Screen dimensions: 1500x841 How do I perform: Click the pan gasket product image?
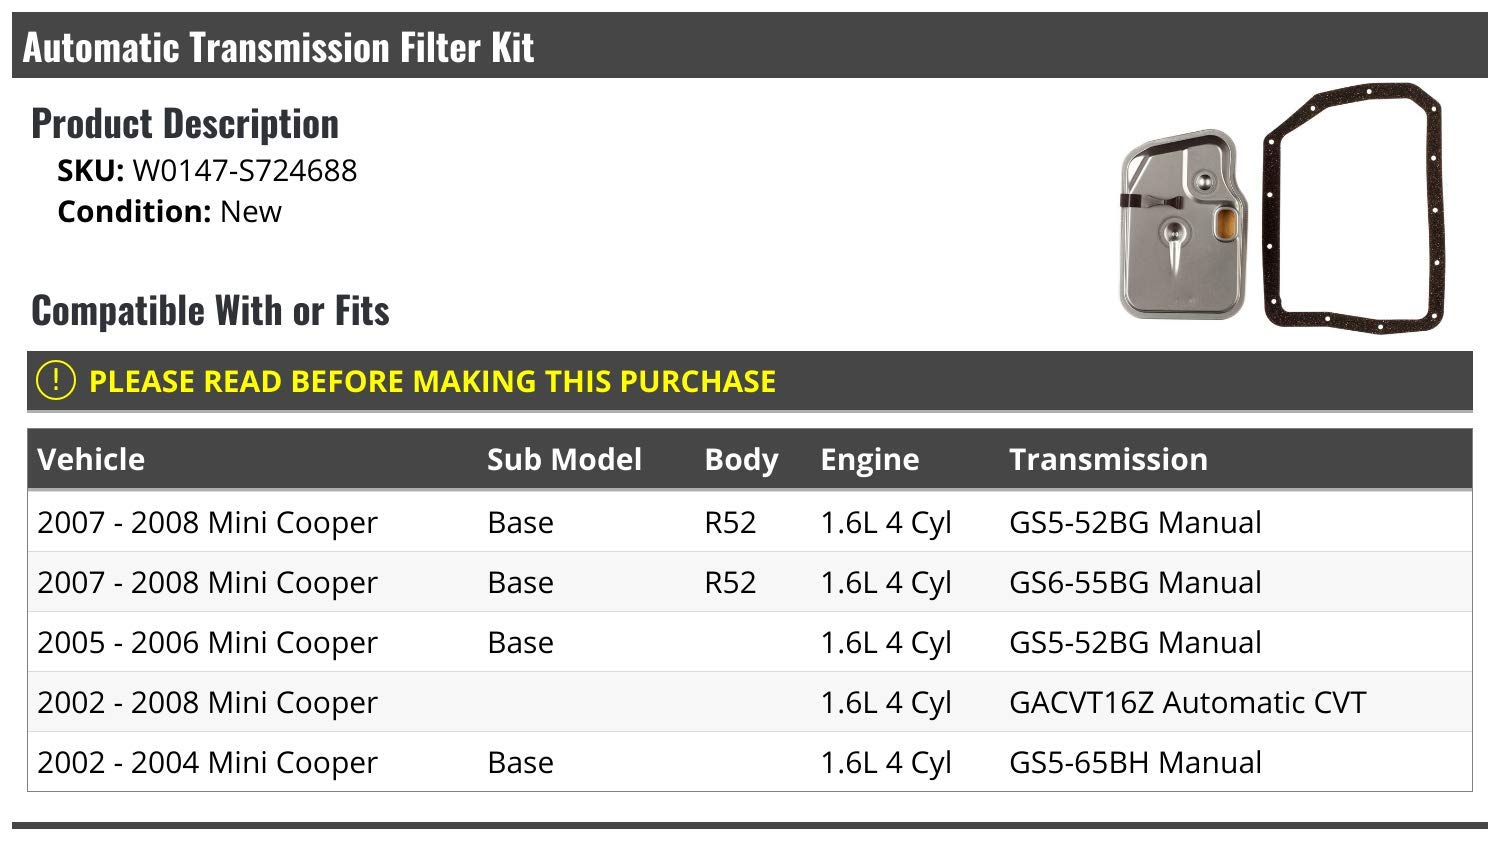(x=1354, y=208)
